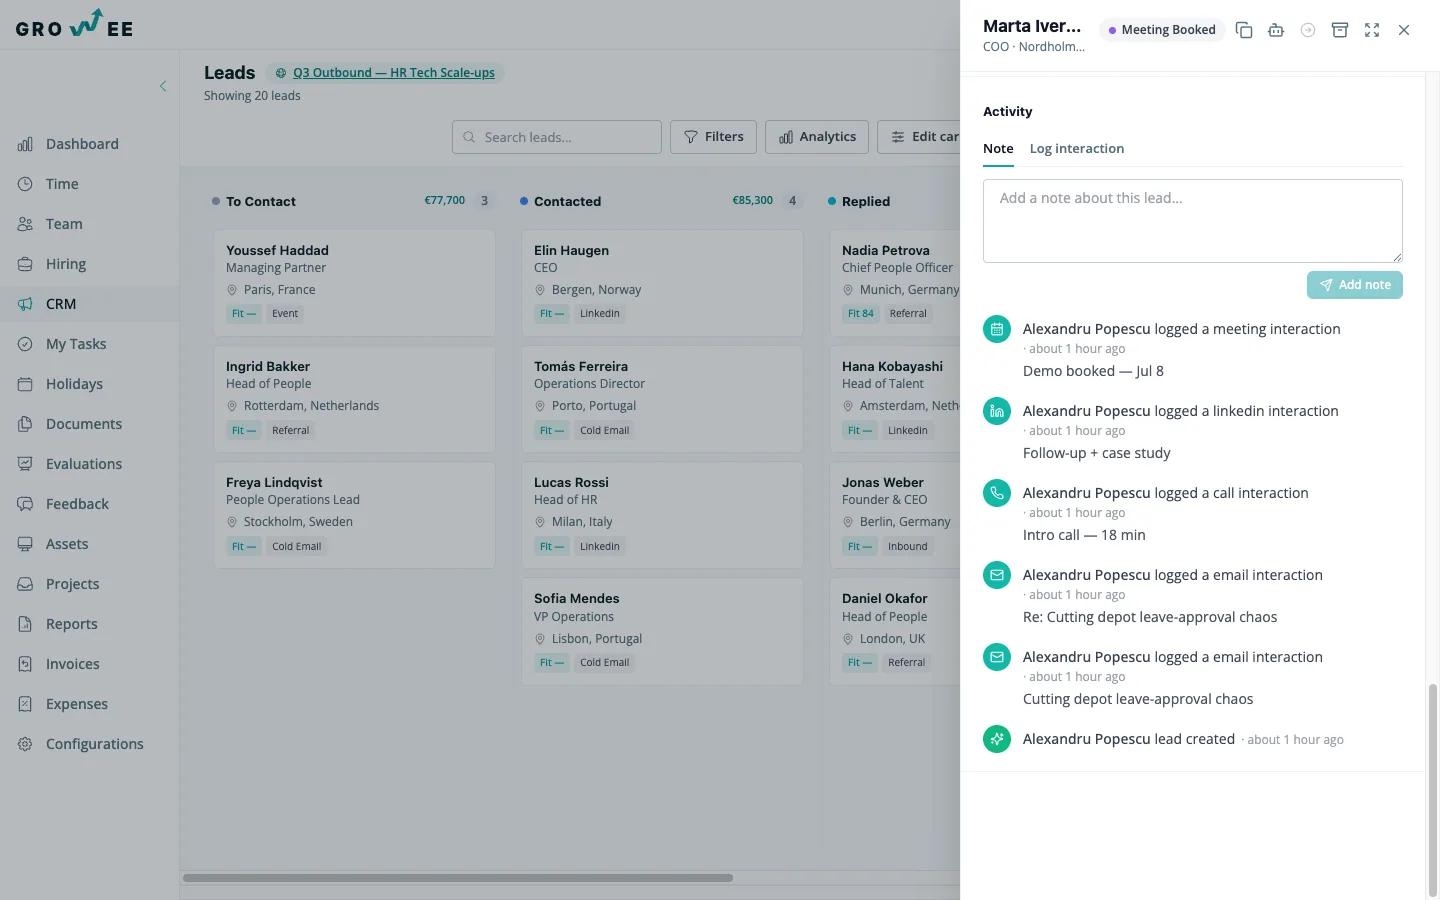
Task: Open the Filters panel
Action: coord(714,137)
